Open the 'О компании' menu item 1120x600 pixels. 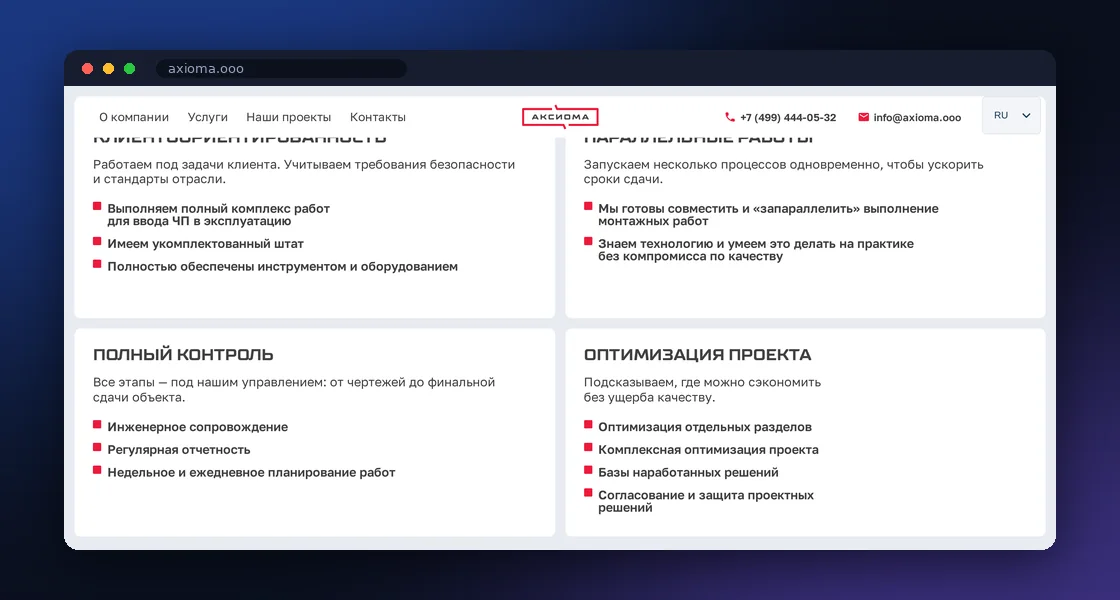coord(134,117)
